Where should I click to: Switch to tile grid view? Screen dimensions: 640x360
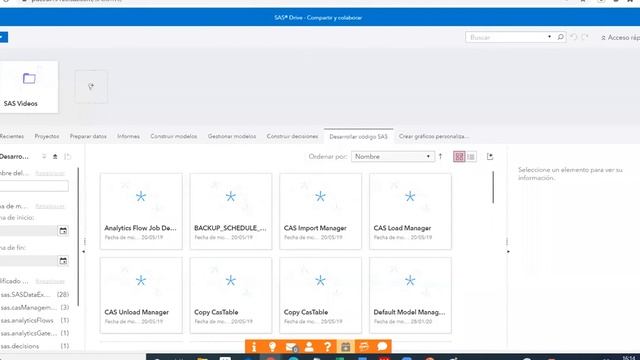(x=459, y=157)
